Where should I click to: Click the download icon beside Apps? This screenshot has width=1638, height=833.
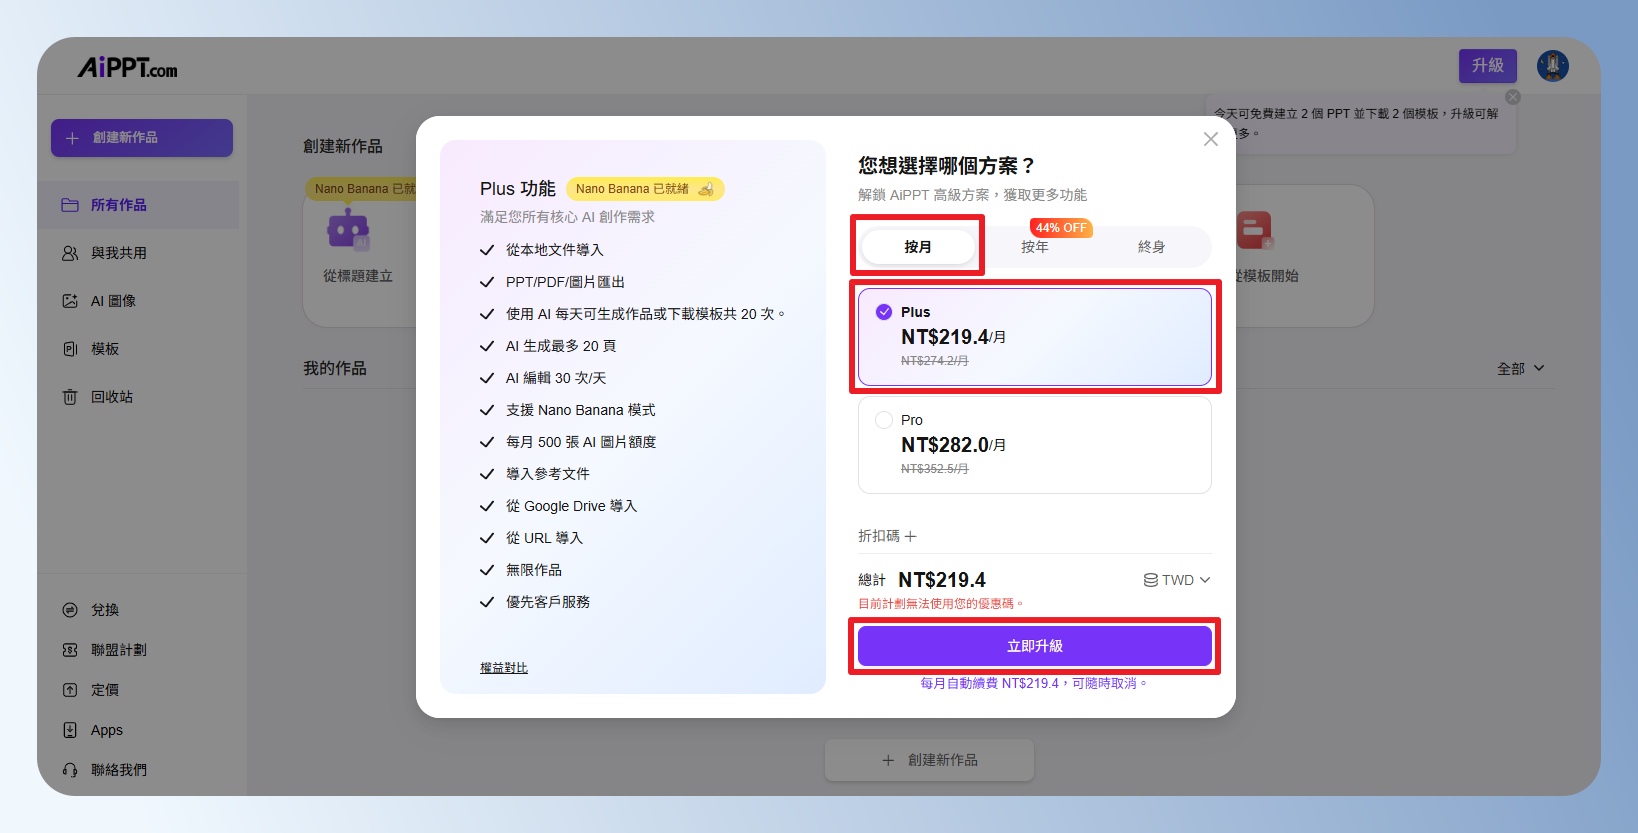point(70,730)
